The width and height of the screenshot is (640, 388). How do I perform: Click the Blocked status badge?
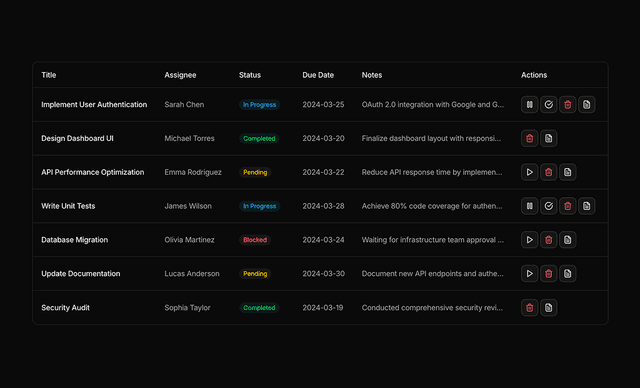point(255,240)
